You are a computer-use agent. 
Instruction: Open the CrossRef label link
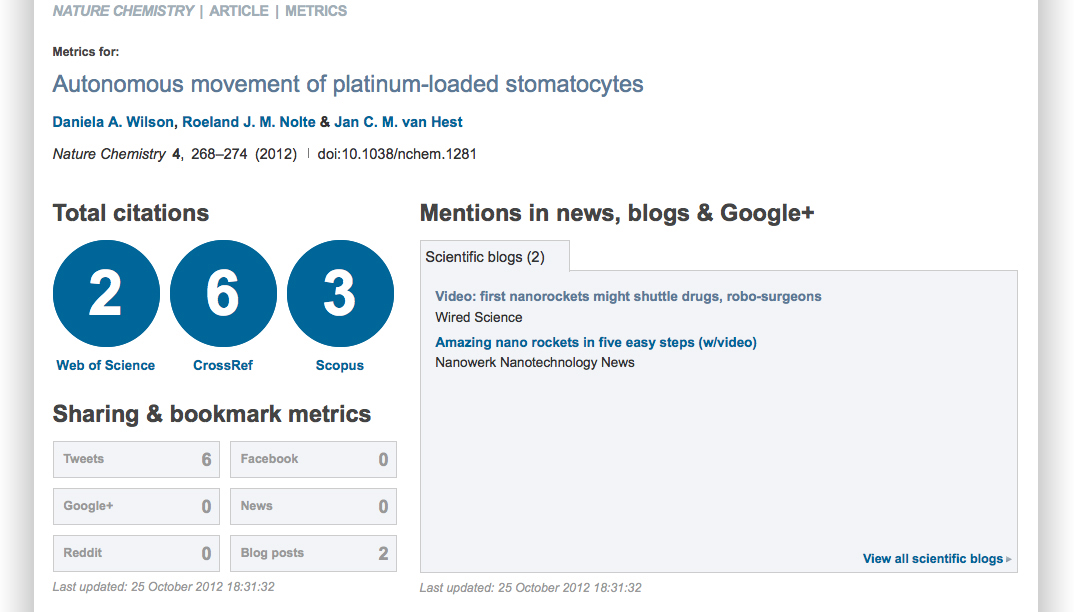(223, 366)
